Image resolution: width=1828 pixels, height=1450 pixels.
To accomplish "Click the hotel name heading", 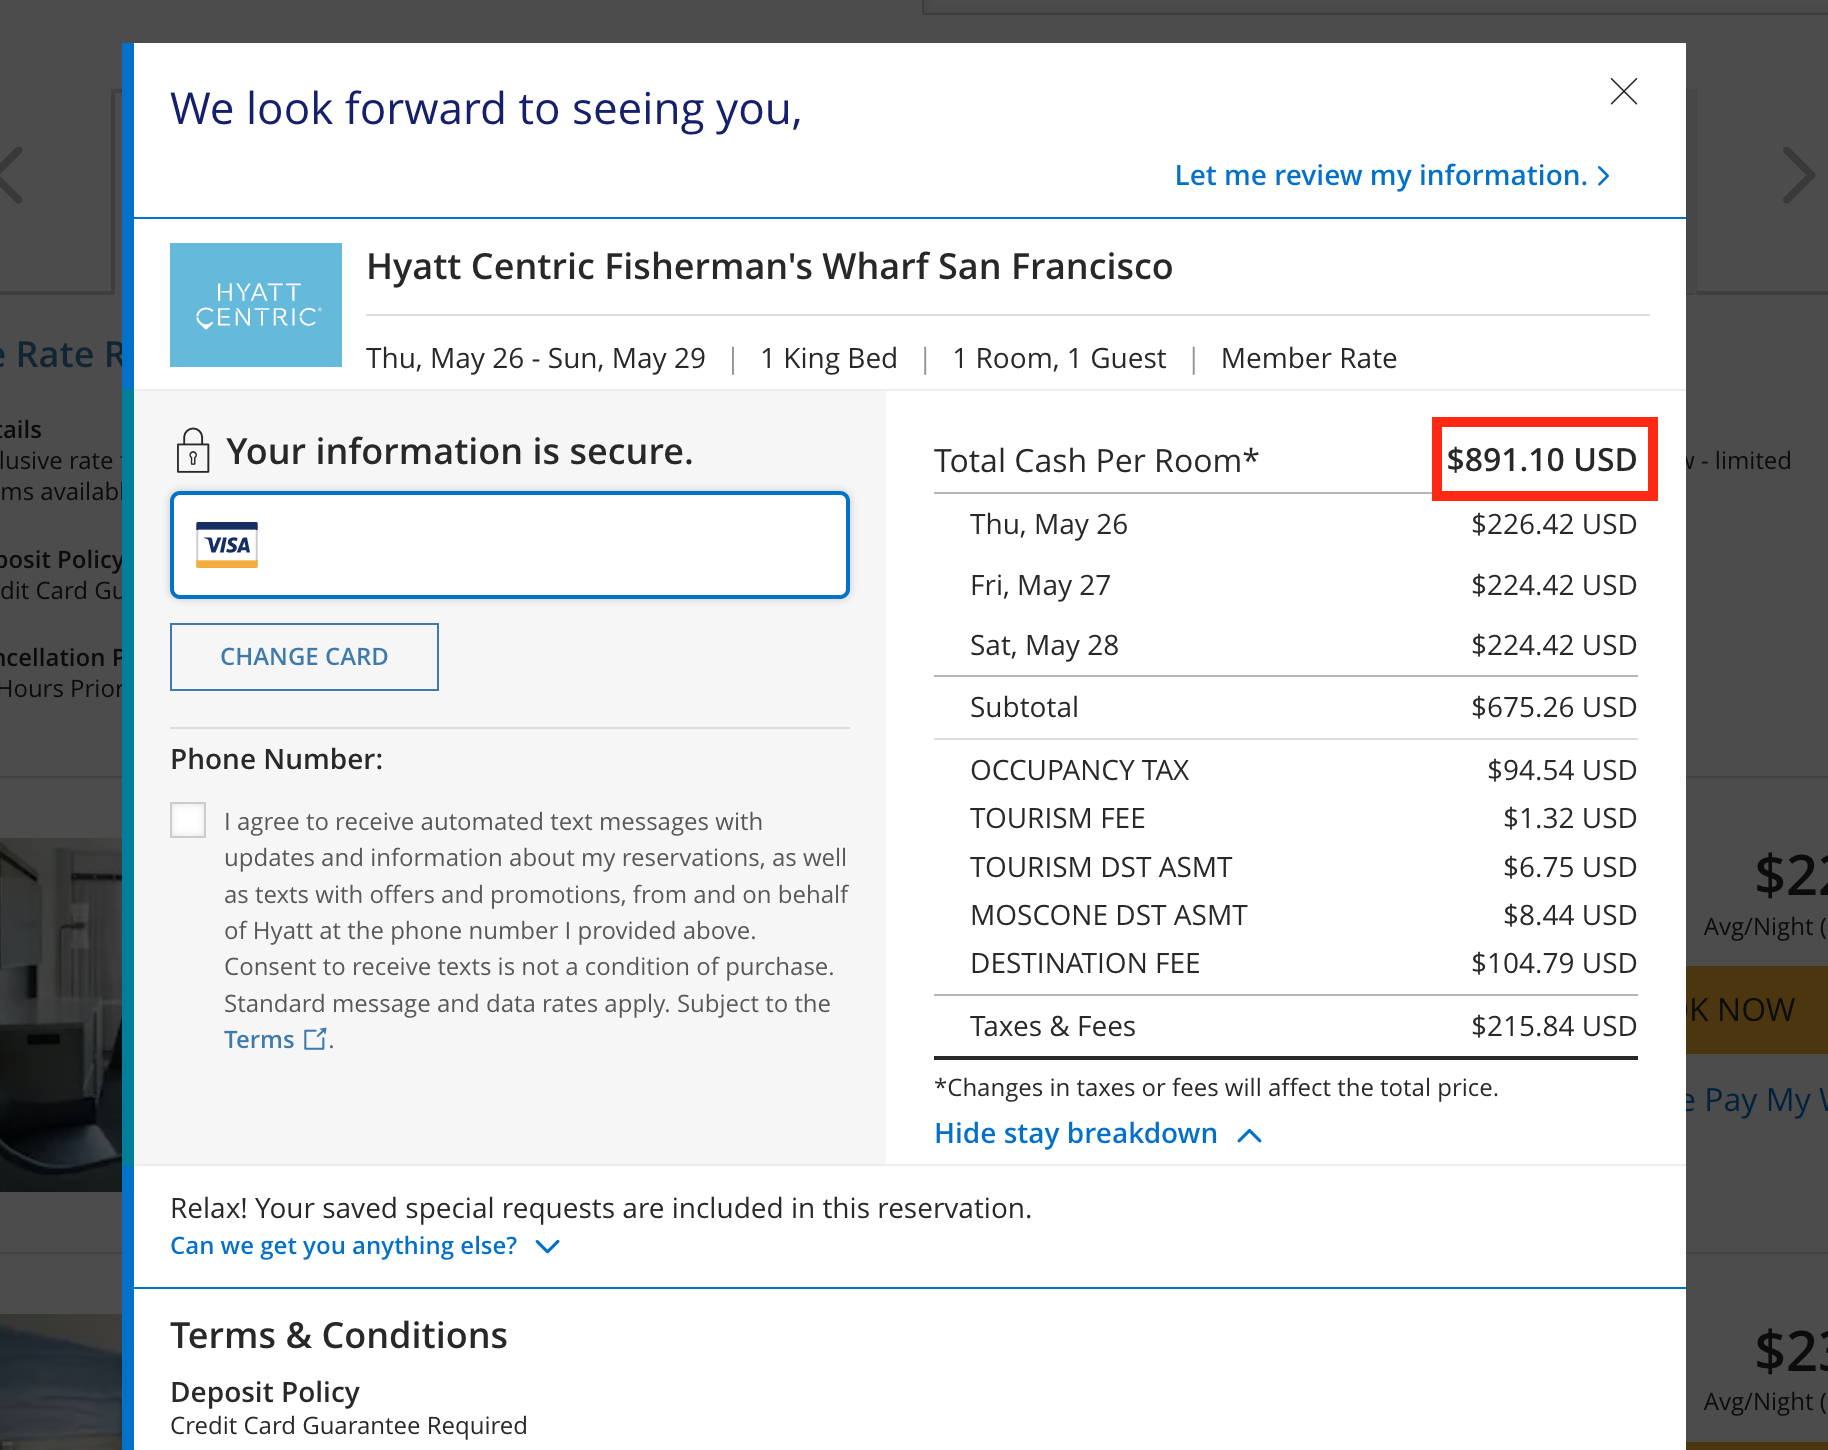I will [769, 267].
